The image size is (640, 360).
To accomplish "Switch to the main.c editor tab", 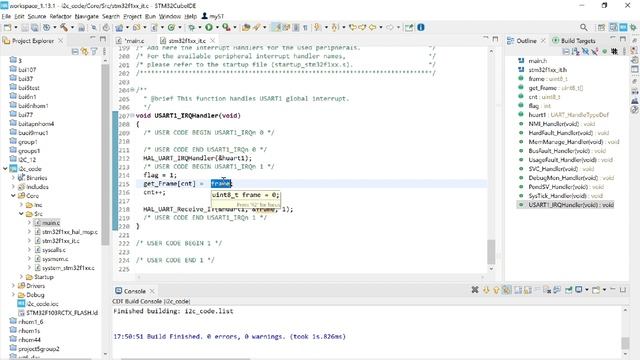I will pos(131,41).
